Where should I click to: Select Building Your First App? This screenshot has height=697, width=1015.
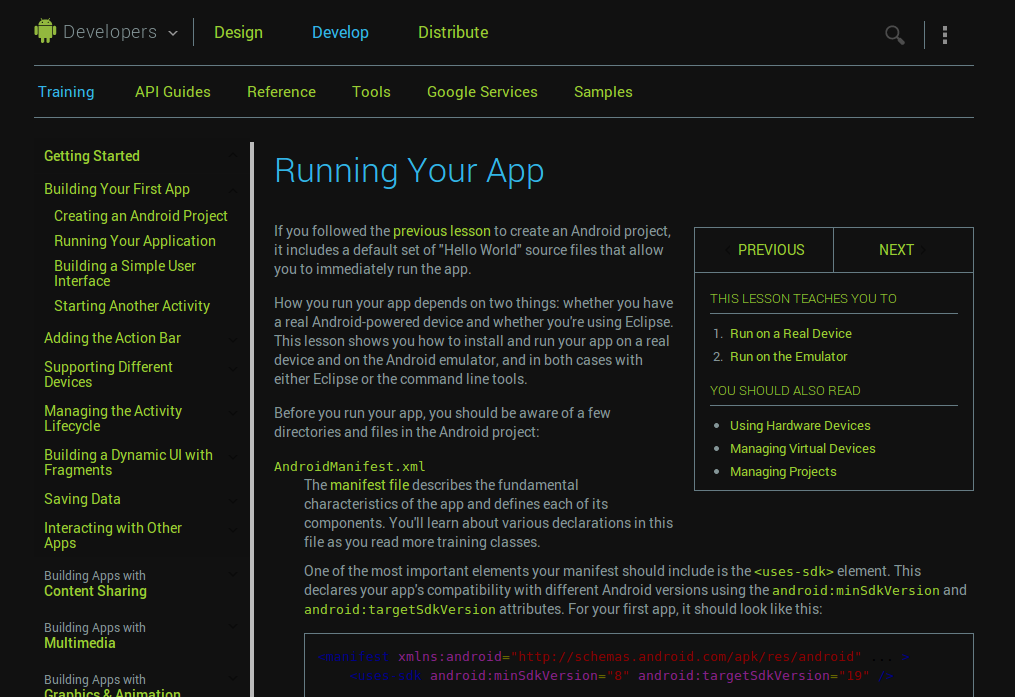click(x=117, y=189)
